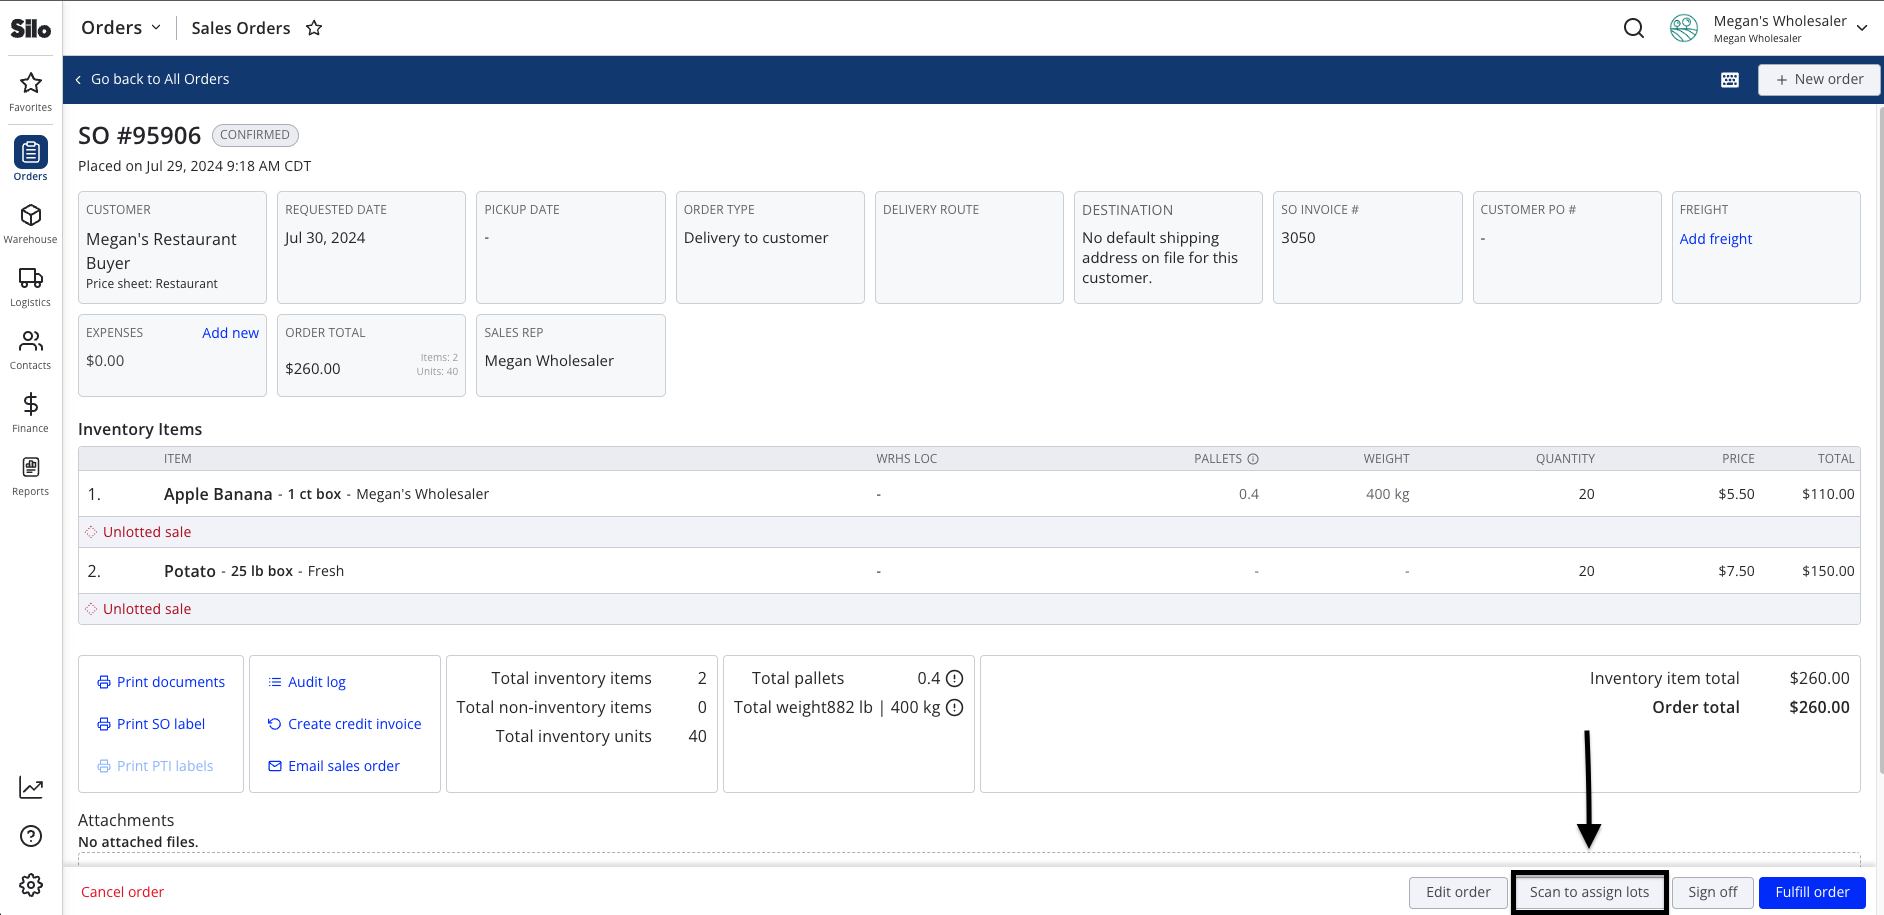The height and width of the screenshot is (915, 1884).
Task: Click the $110.00 total for Apple Banana
Action: click(x=1828, y=494)
